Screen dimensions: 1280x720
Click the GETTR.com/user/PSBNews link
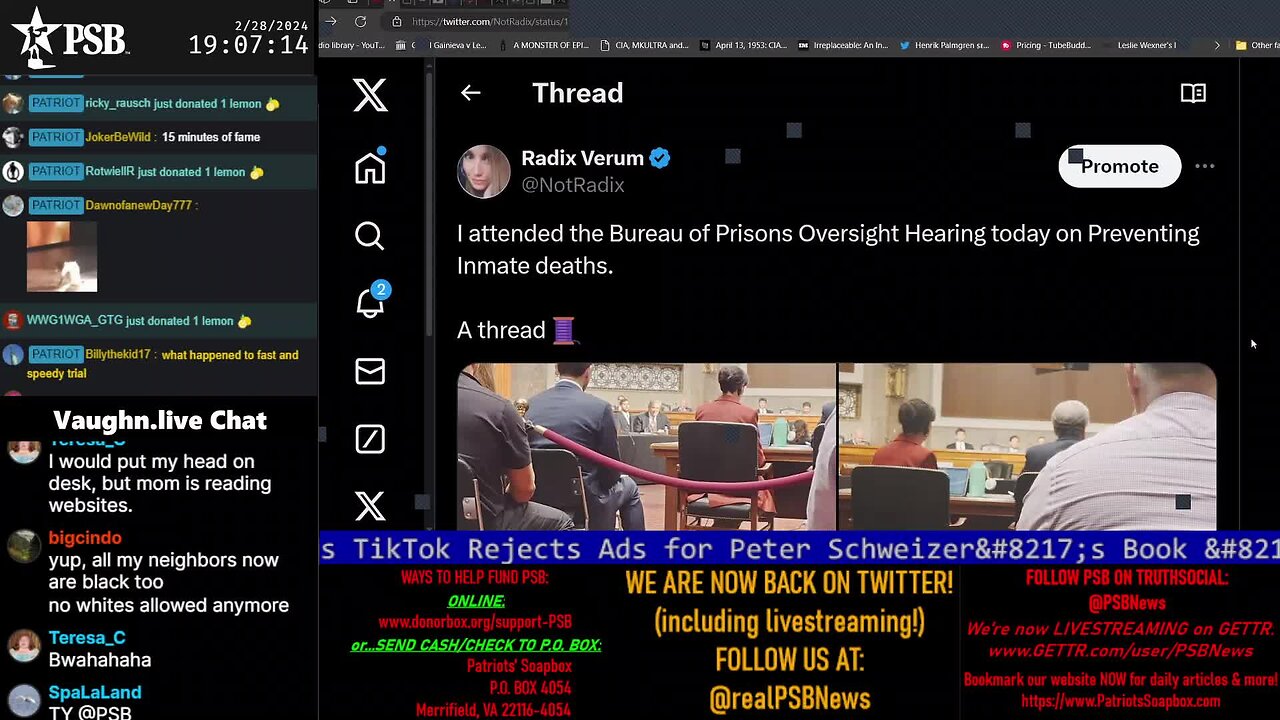[1121, 651]
